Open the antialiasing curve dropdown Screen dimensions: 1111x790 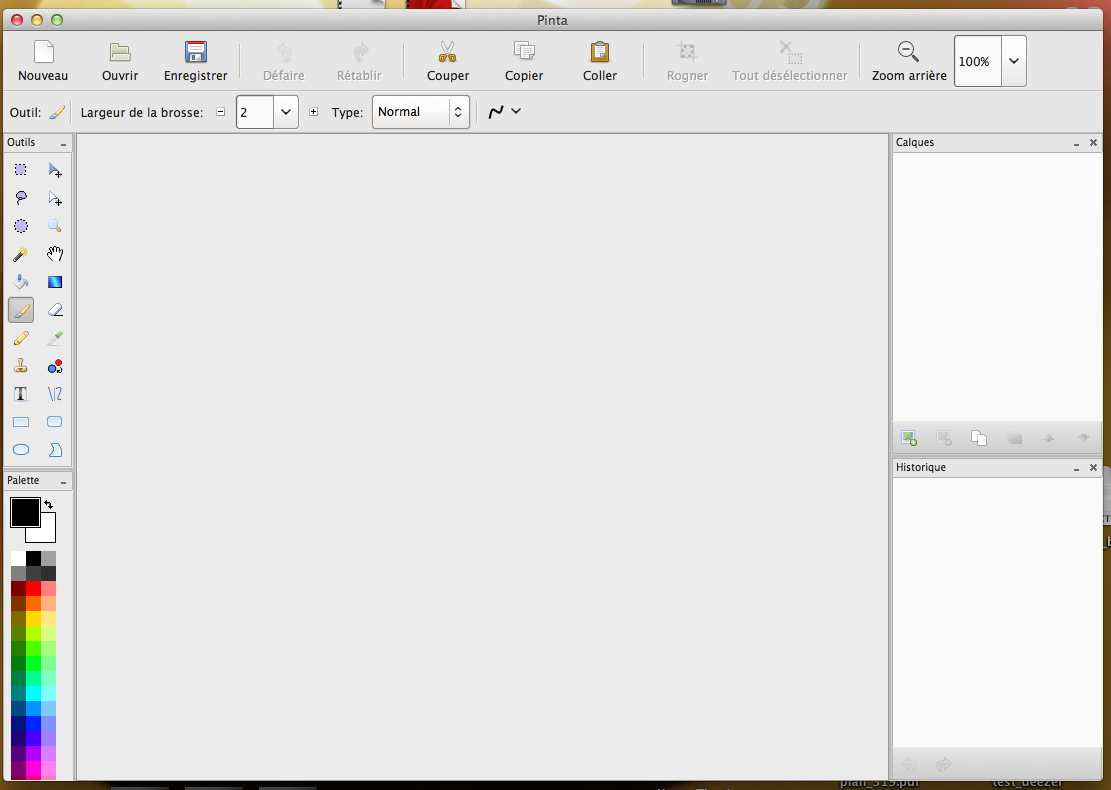tap(504, 111)
